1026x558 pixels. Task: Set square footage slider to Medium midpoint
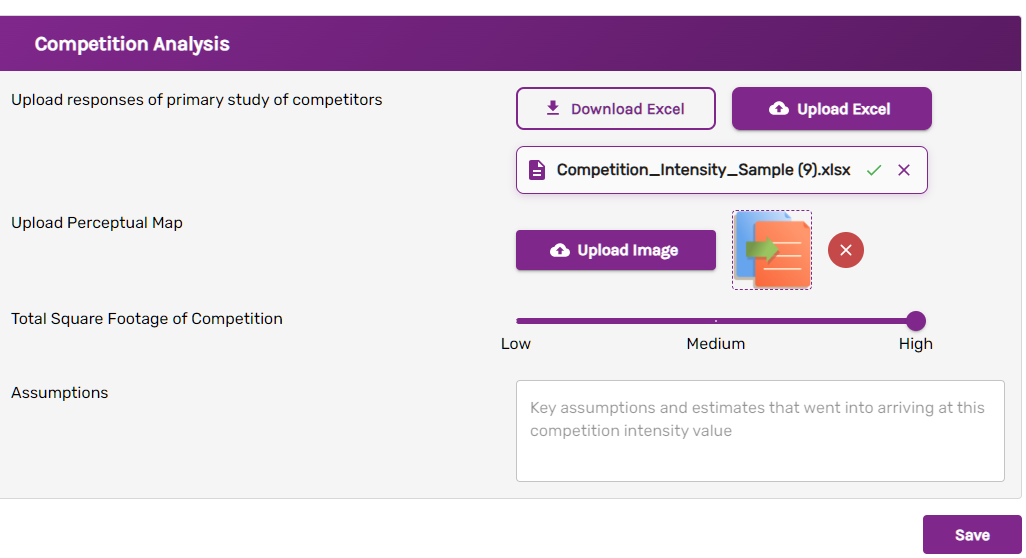[x=716, y=321]
